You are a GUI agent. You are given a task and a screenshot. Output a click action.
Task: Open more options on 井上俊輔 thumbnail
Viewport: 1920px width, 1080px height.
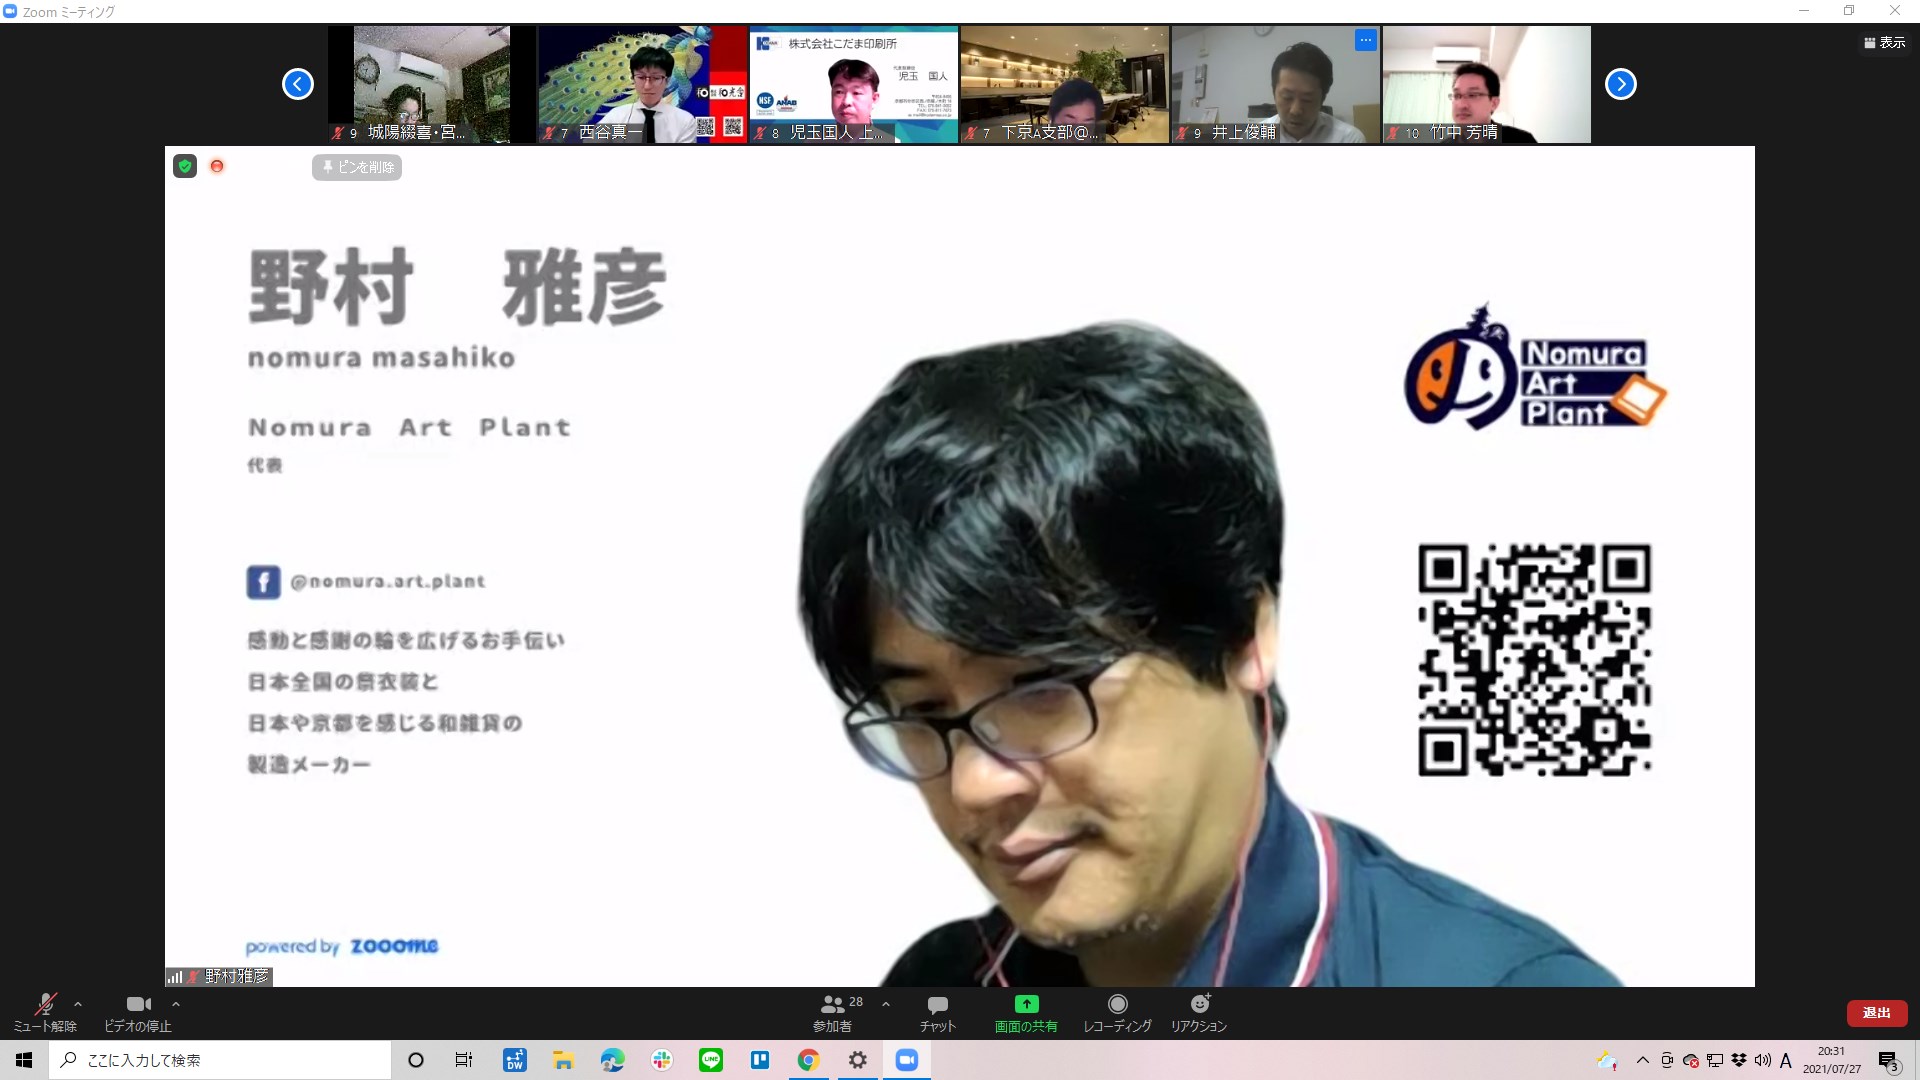1366,40
